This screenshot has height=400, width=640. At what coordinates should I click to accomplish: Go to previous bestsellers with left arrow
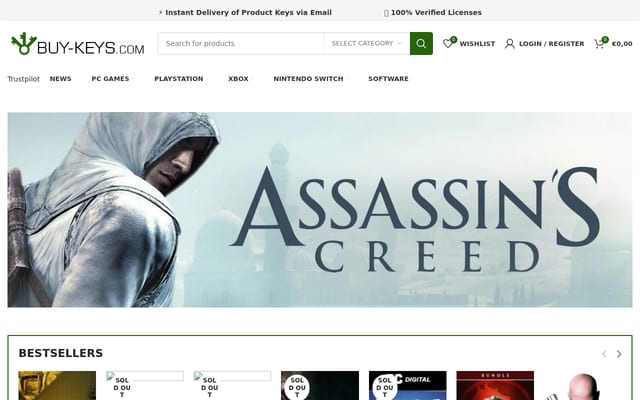point(604,354)
